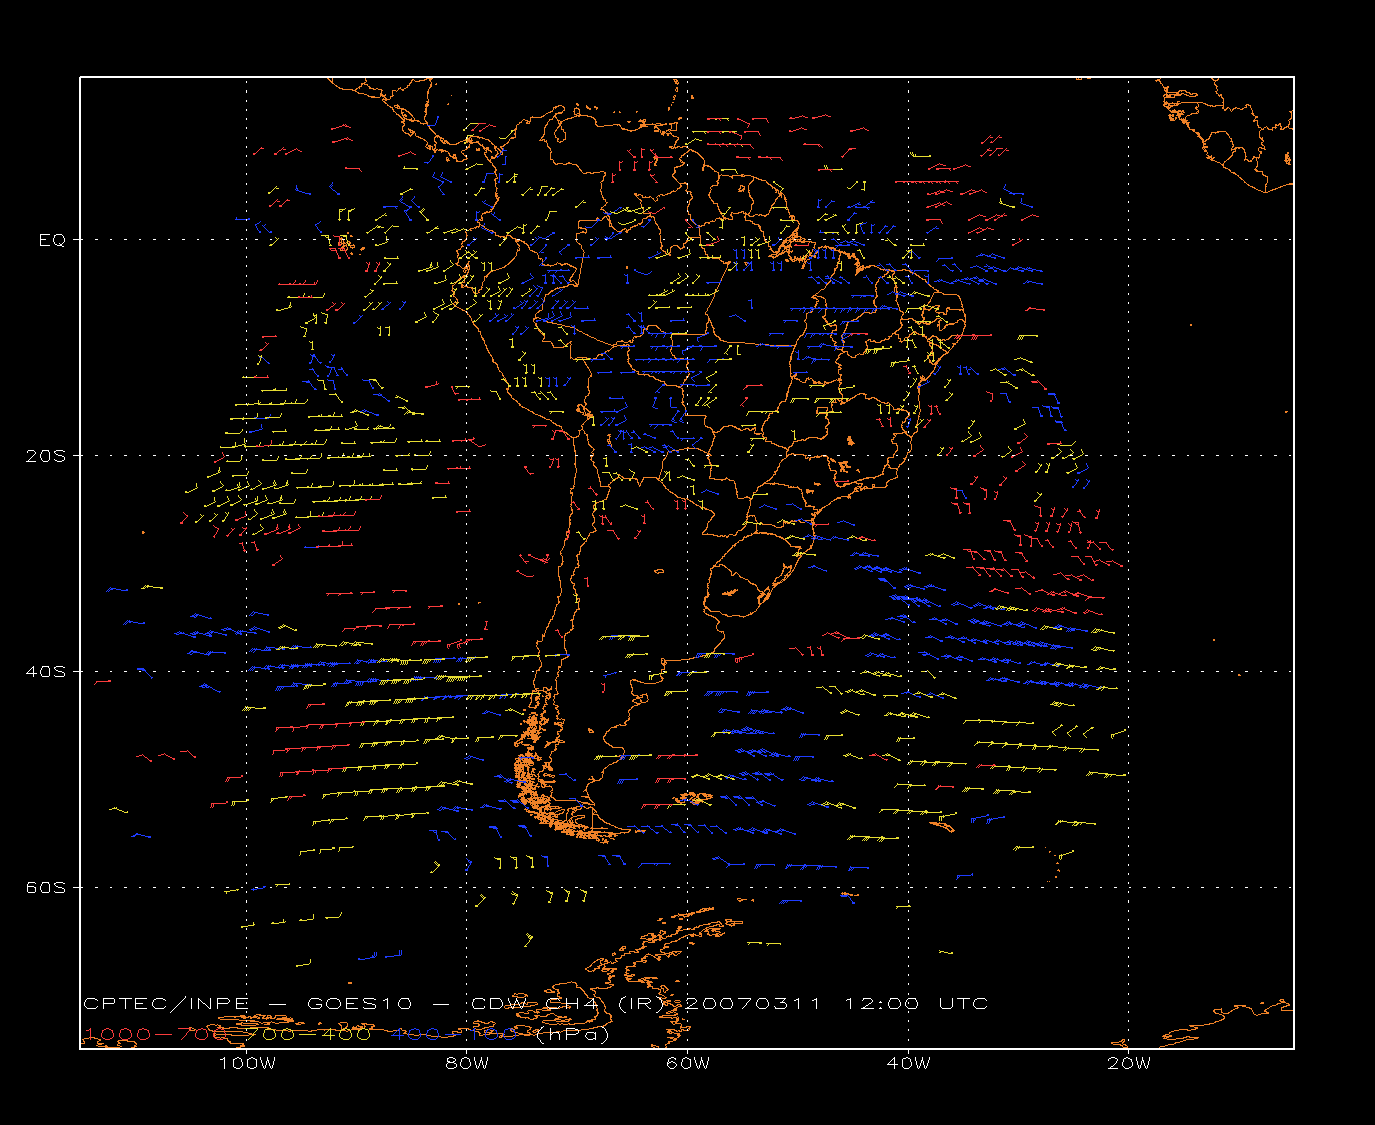Click the 60S latitude label

pyautogui.click(x=45, y=888)
